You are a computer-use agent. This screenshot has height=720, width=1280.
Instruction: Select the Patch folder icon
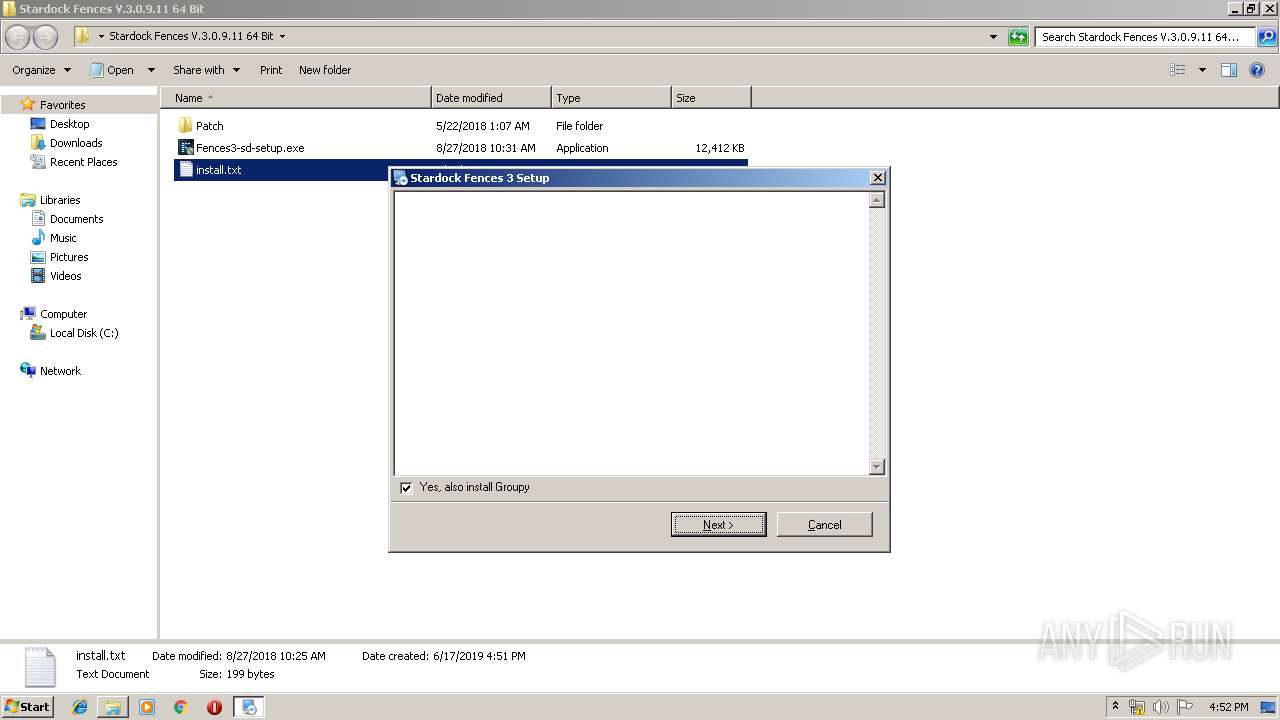click(x=185, y=126)
